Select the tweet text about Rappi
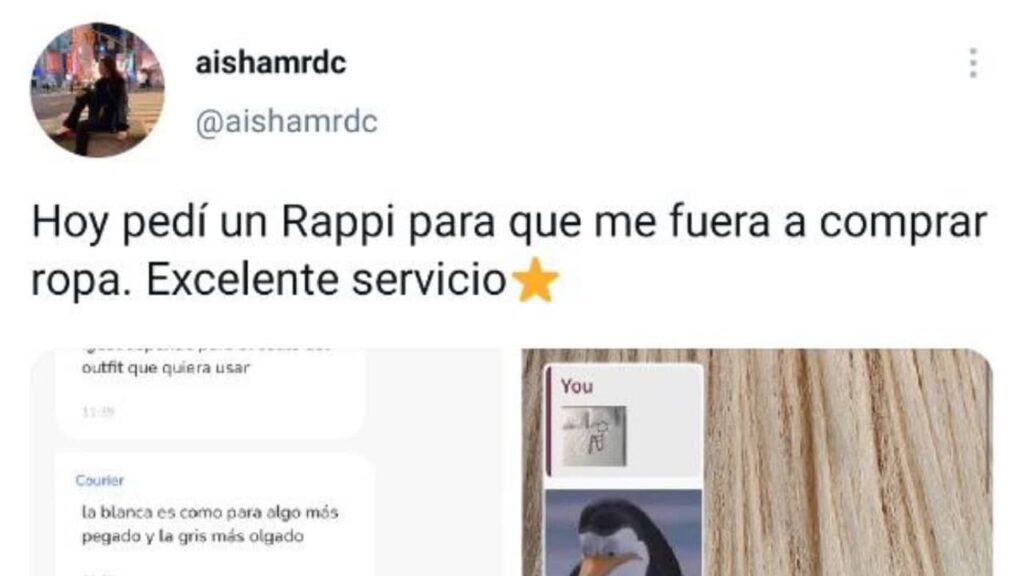The width and height of the screenshot is (1024, 576). click(x=509, y=251)
